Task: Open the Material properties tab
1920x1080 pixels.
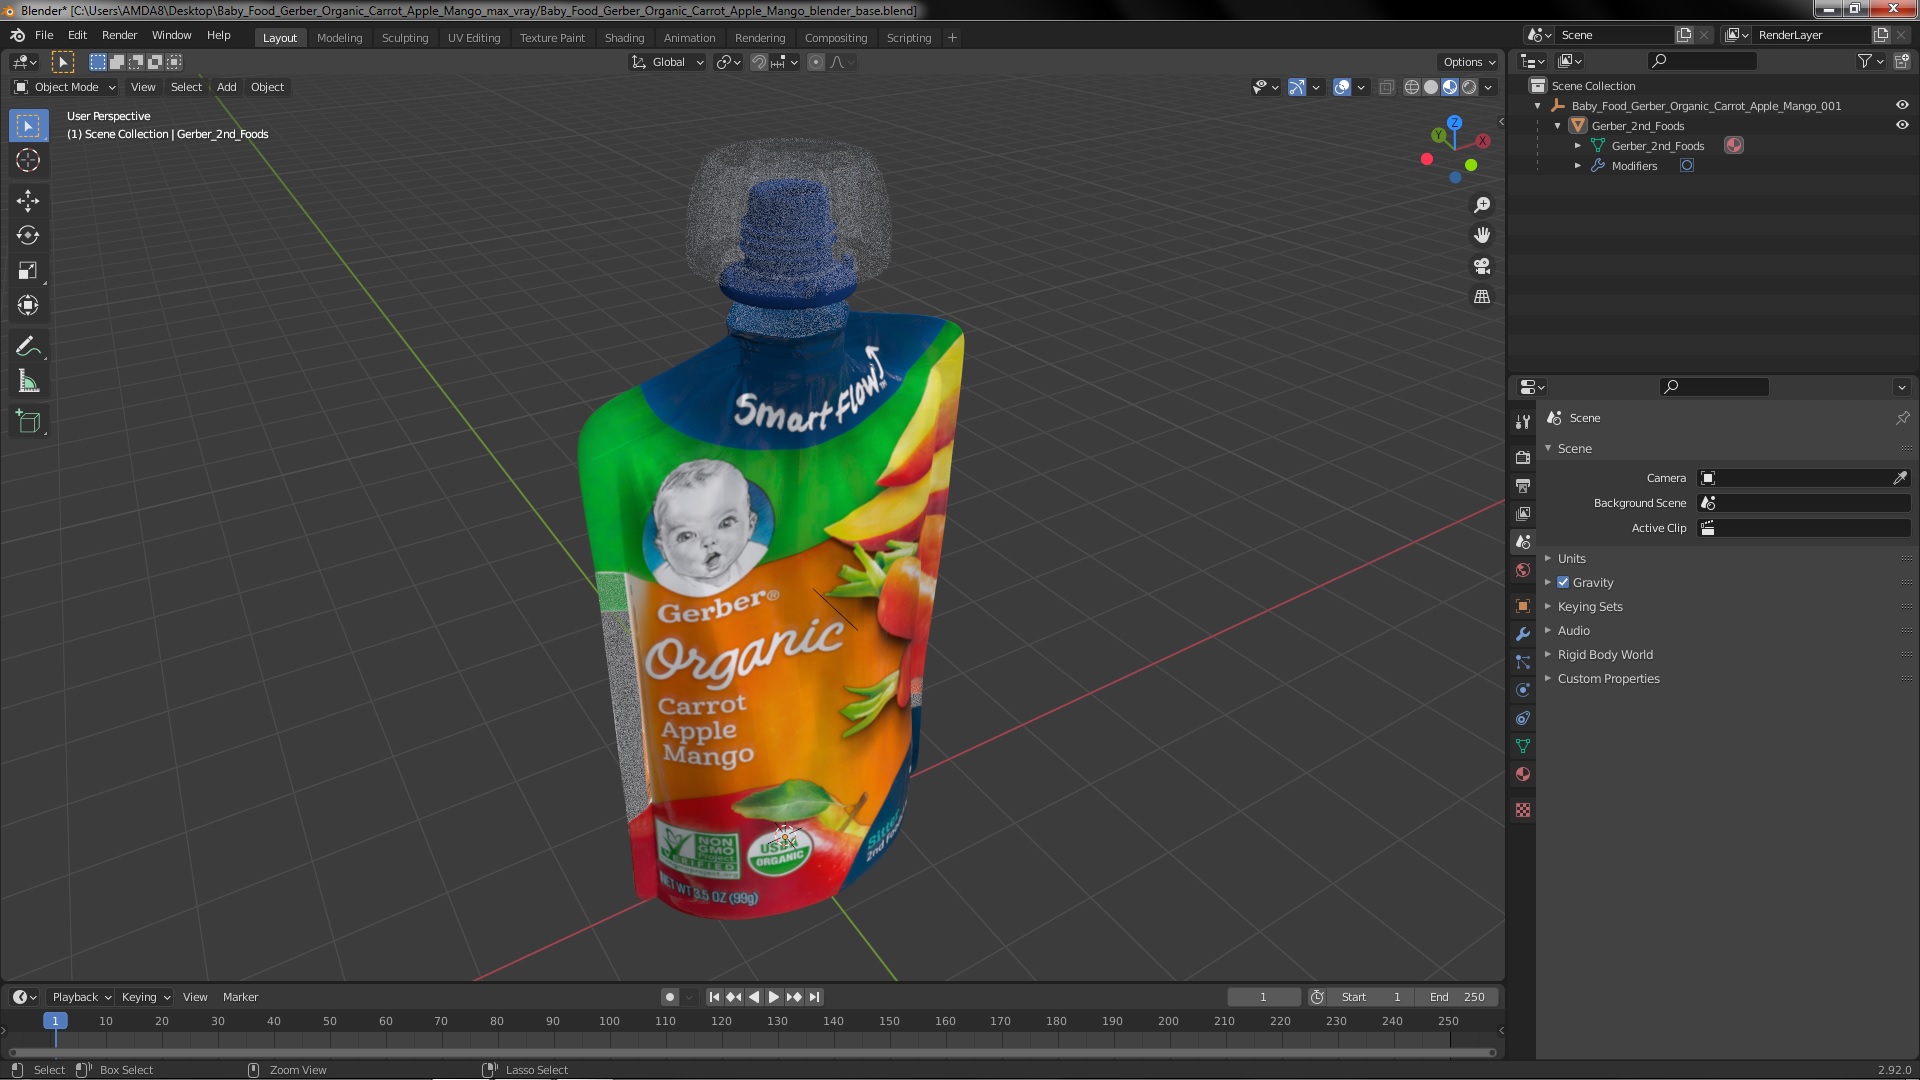Action: [x=1523, y=774]
